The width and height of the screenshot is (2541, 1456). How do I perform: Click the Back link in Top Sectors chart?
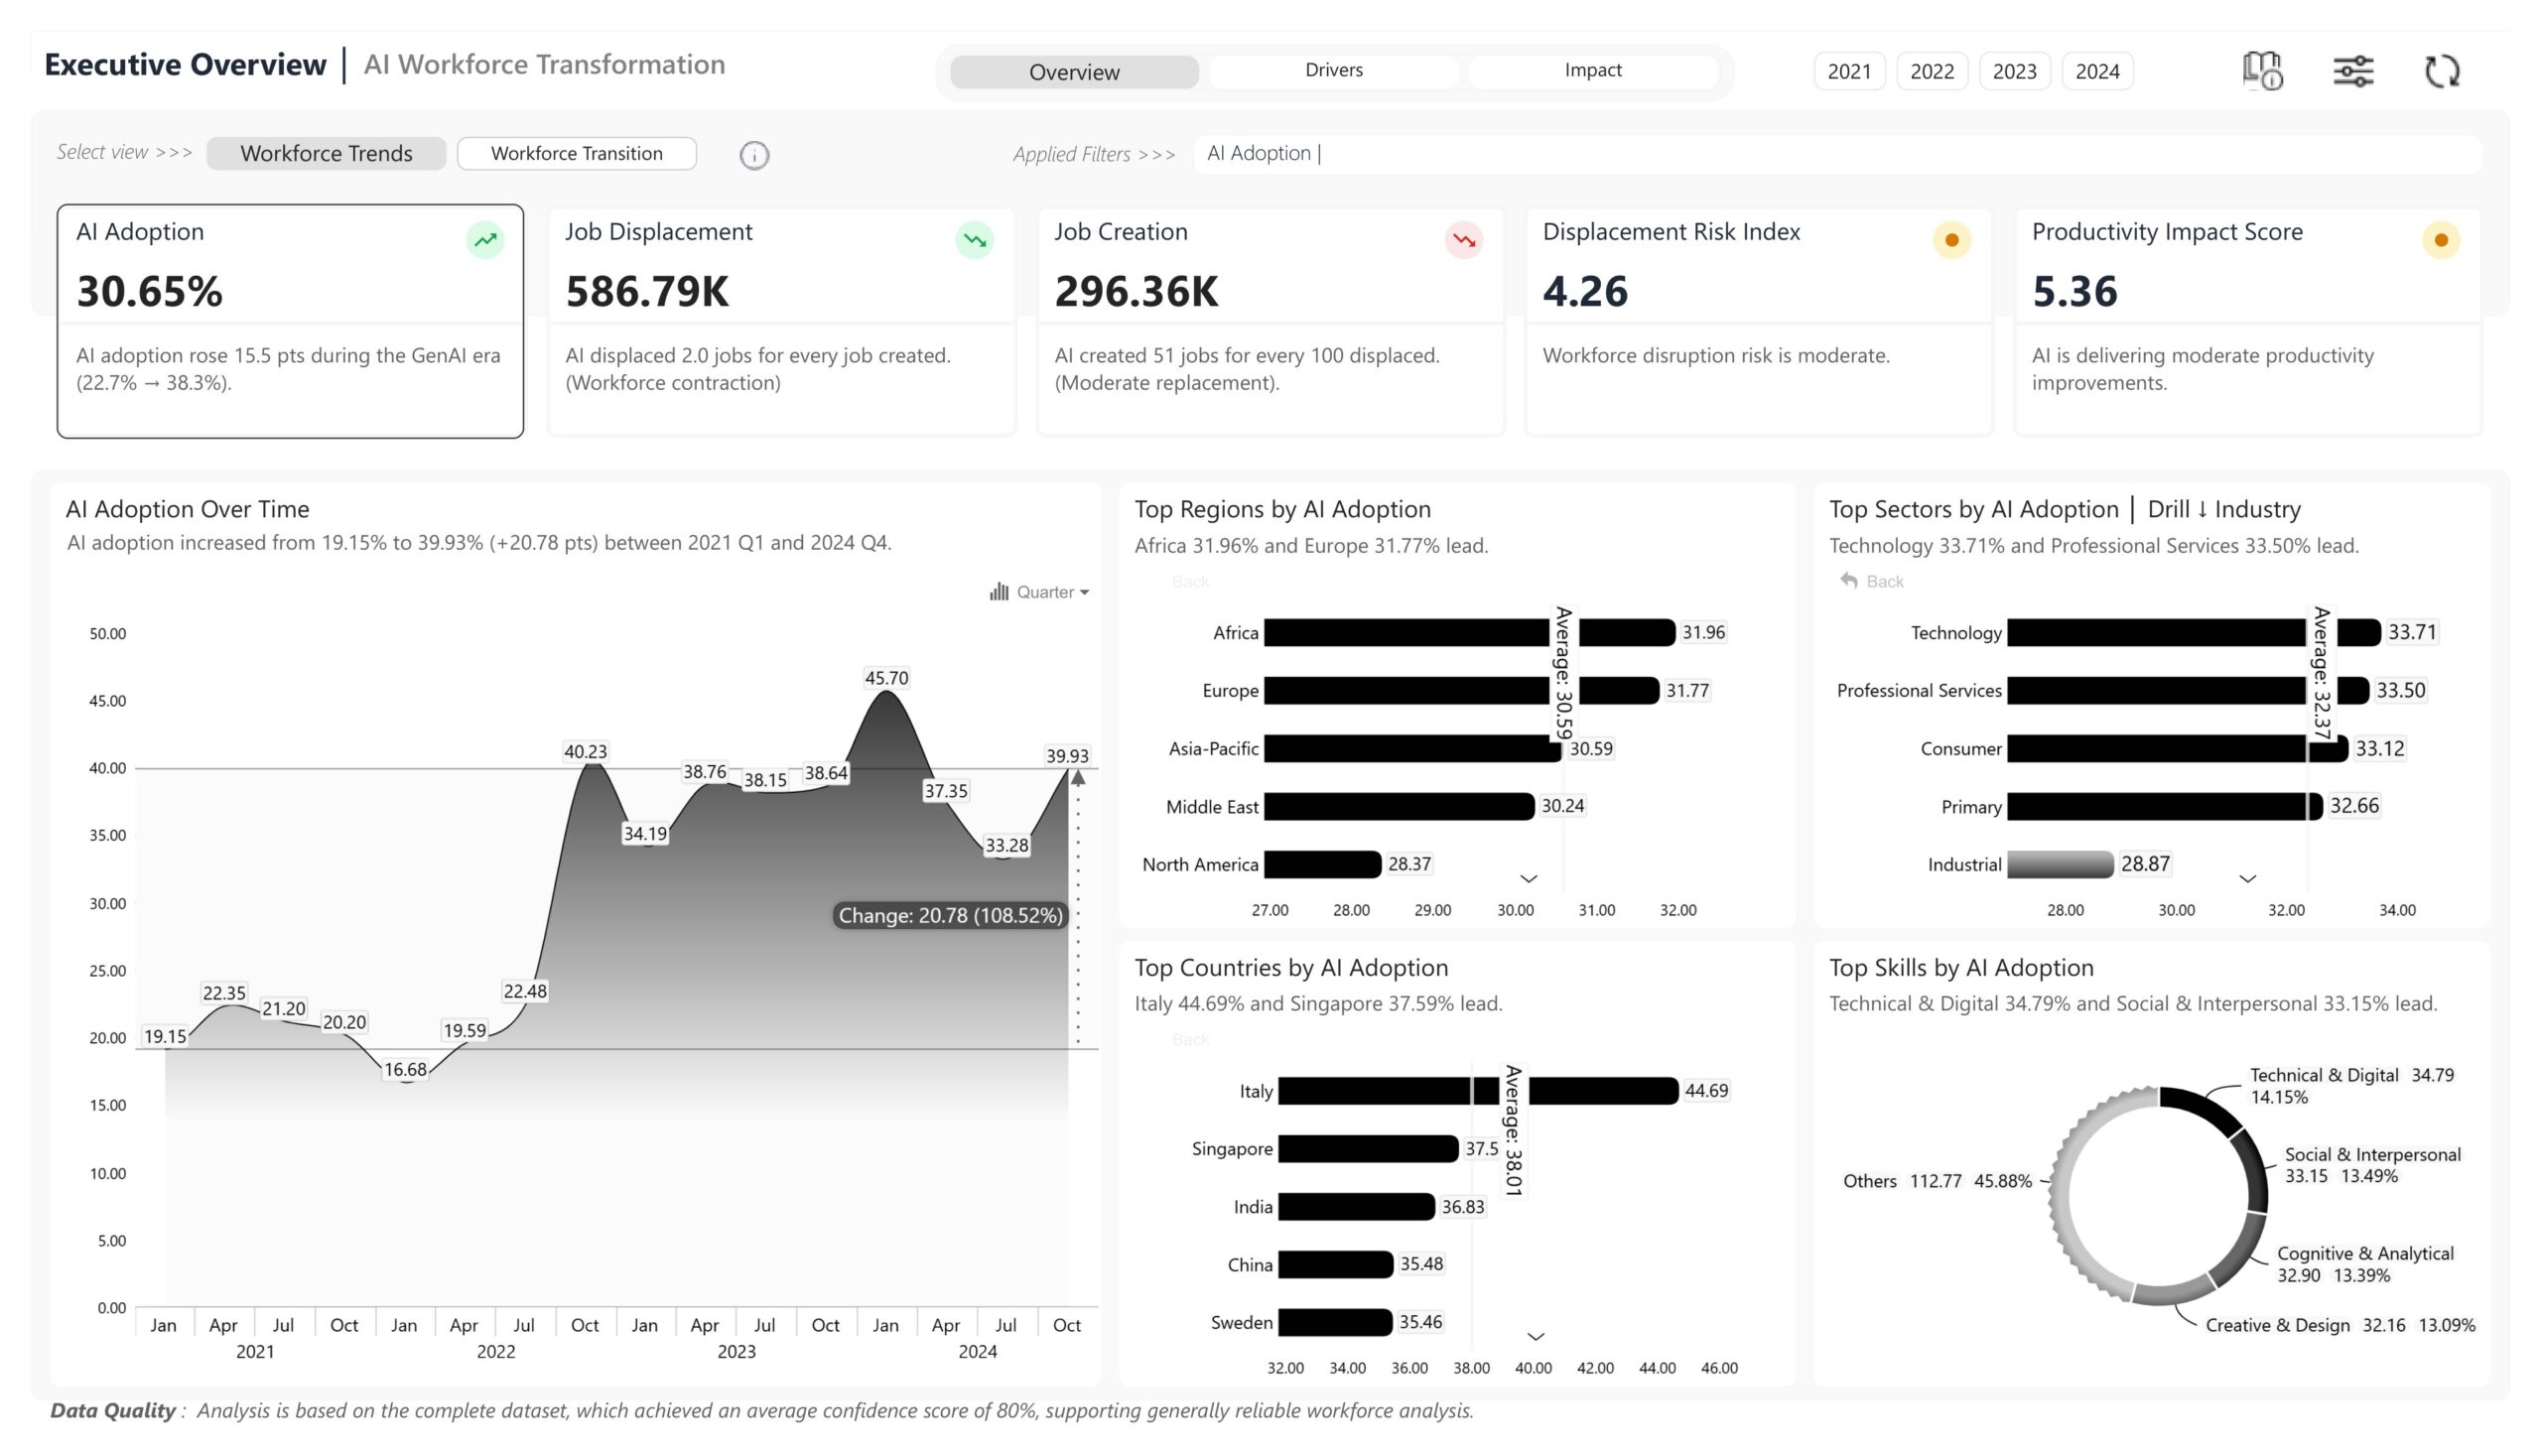1884,581
